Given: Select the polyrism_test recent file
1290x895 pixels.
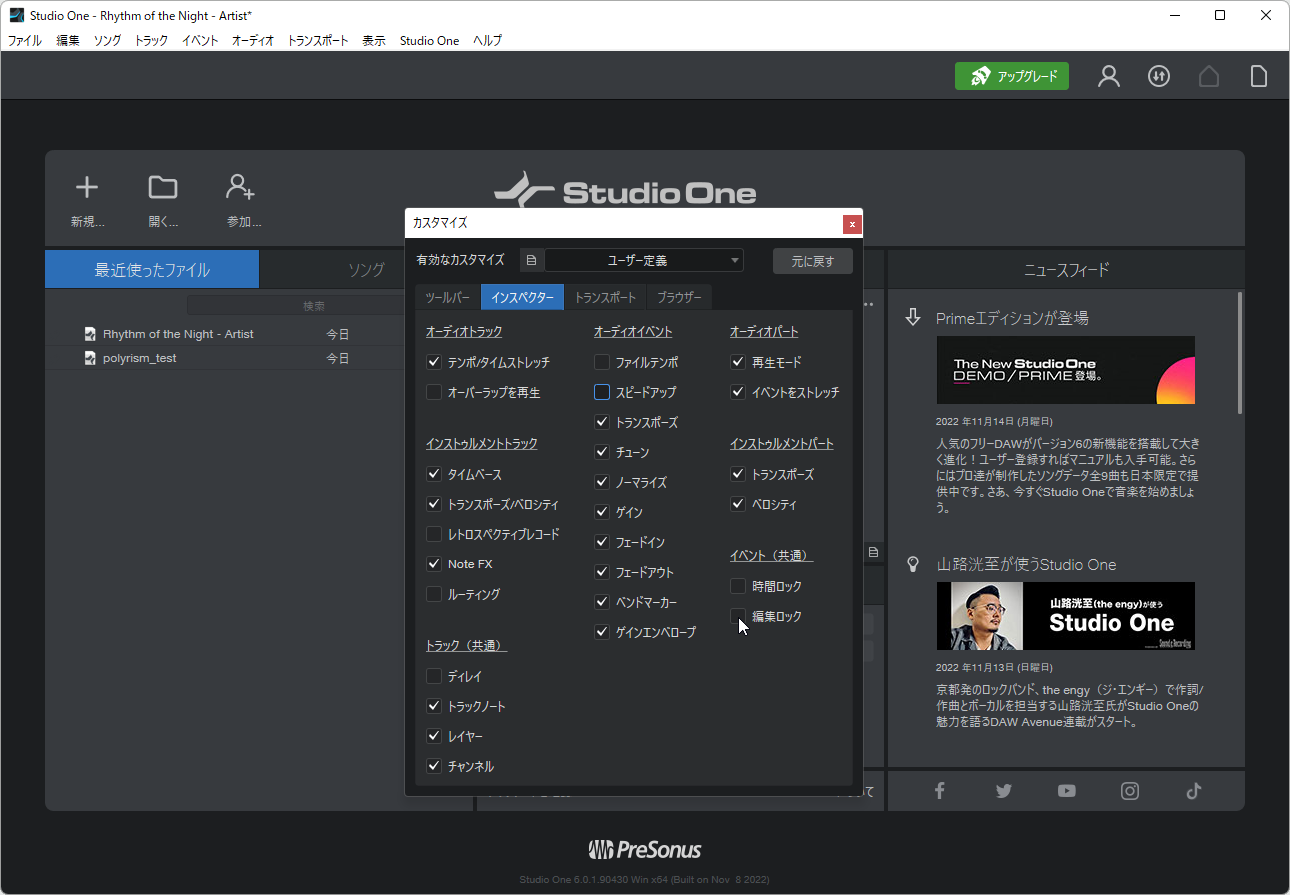Looking at the screenshot, I should pos(151,357).
